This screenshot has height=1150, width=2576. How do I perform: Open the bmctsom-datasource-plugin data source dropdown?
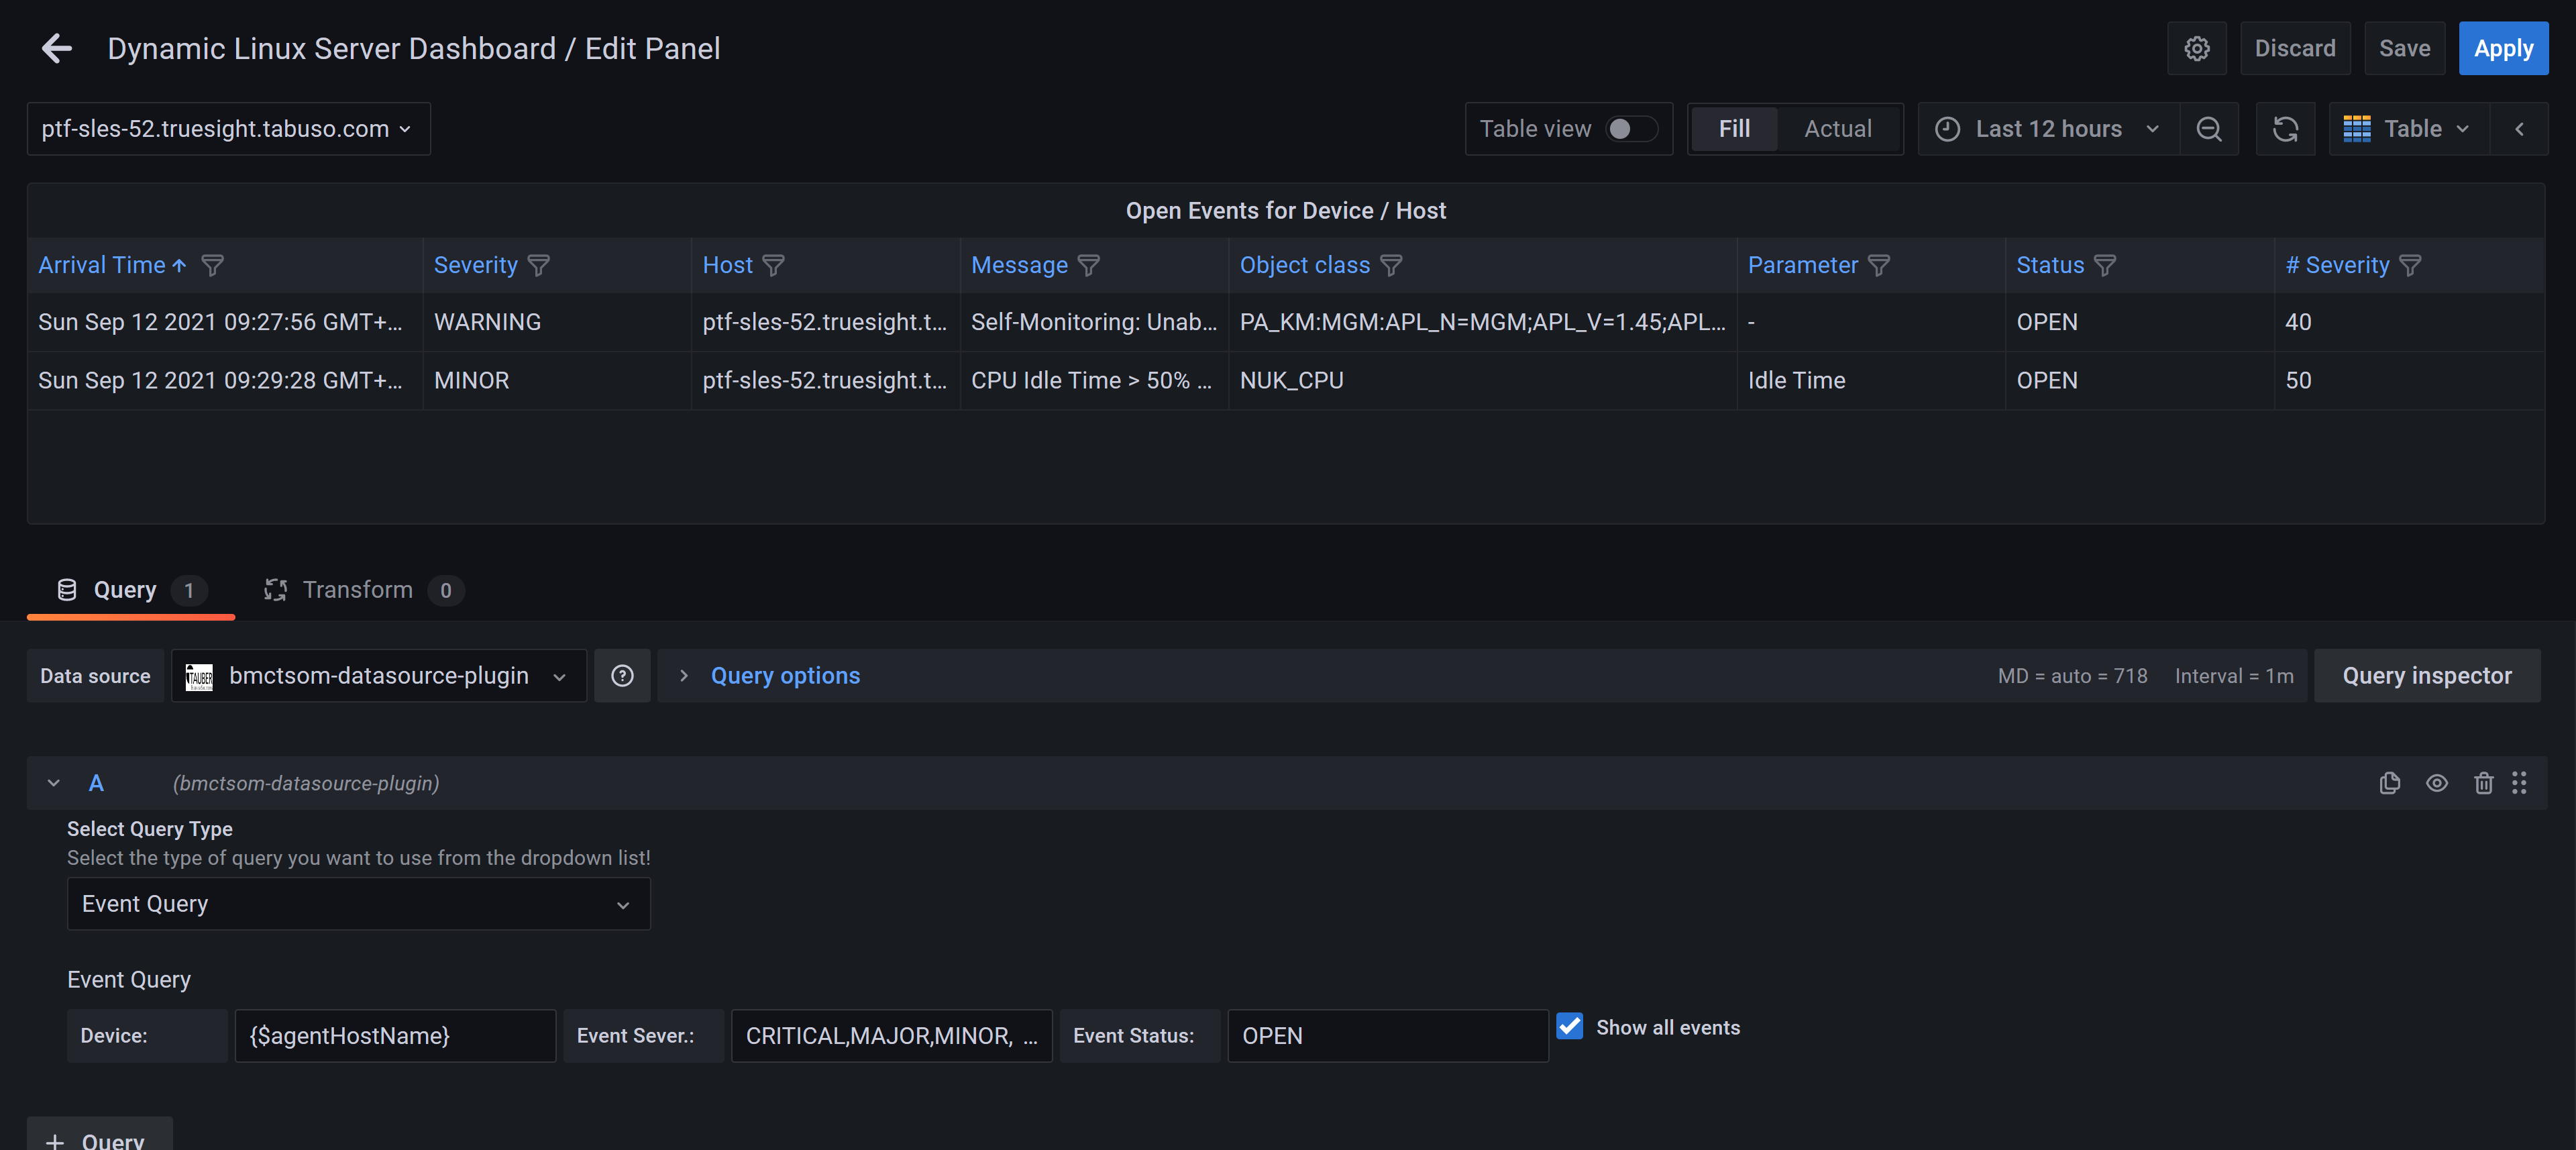coord(378,676)
